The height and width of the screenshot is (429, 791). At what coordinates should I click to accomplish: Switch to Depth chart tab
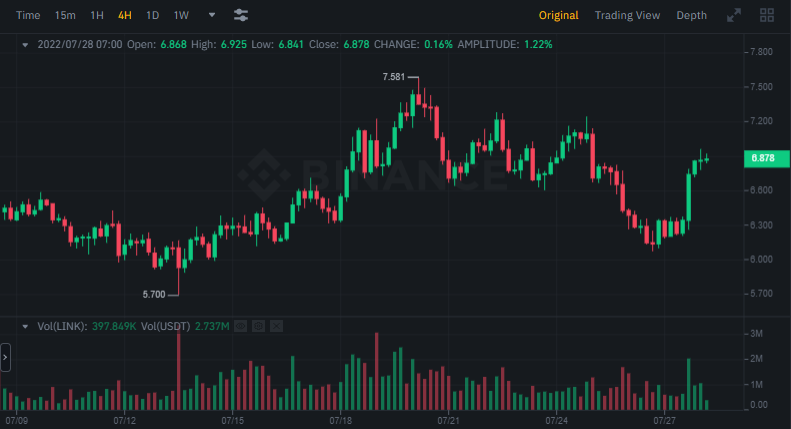(x=691, y=15)
